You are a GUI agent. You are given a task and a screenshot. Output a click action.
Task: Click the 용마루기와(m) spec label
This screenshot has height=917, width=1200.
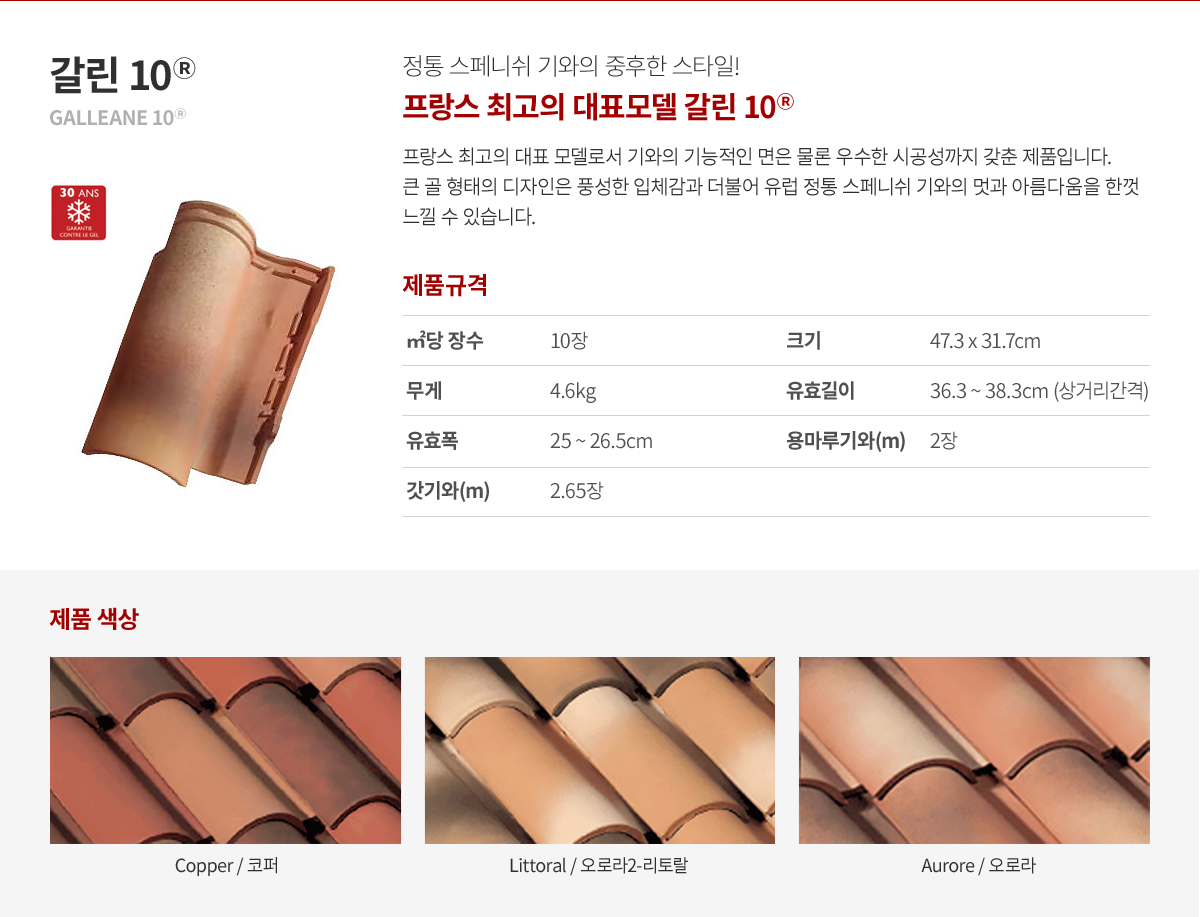[x=845, y=441]
